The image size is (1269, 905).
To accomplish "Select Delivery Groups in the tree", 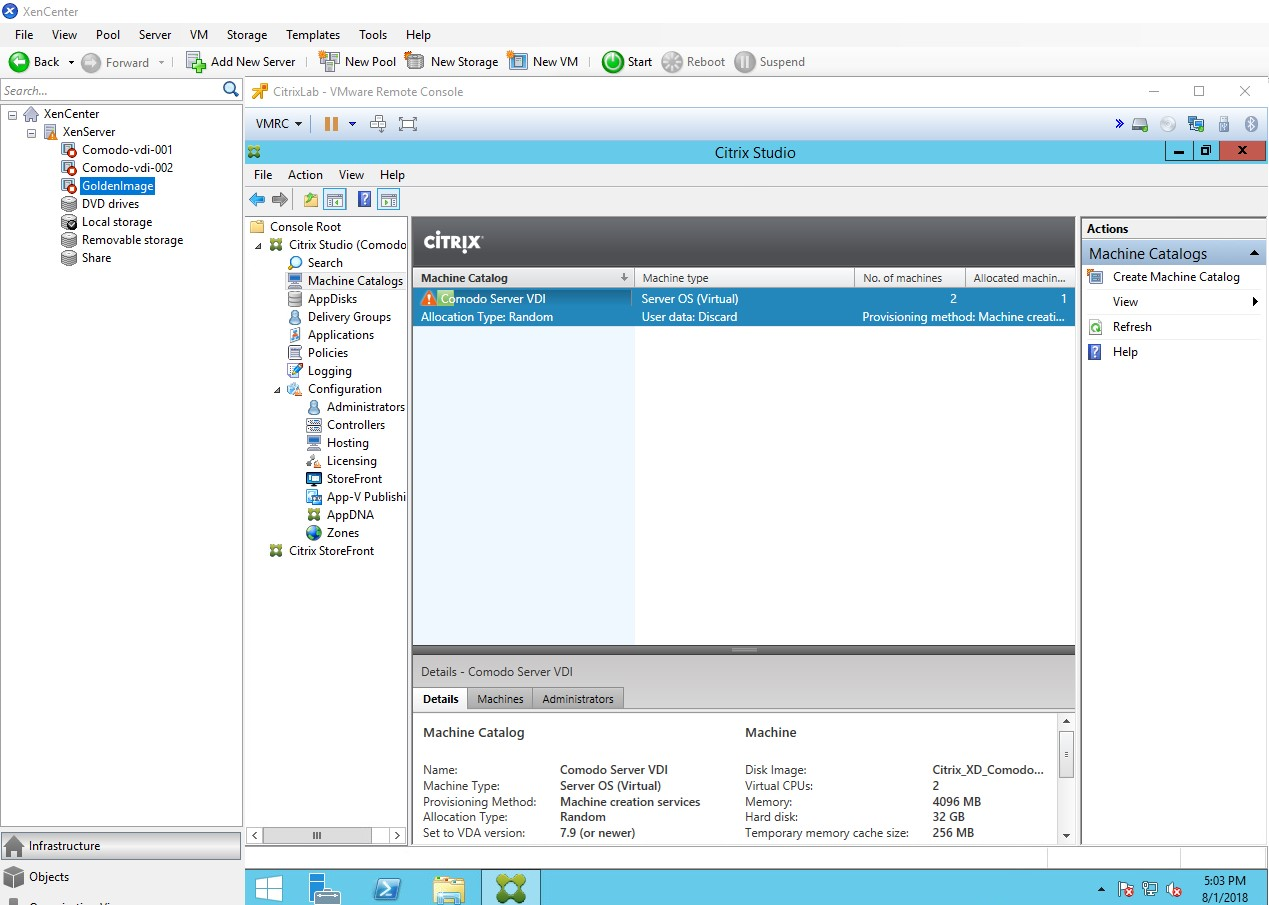I will 349,317.
